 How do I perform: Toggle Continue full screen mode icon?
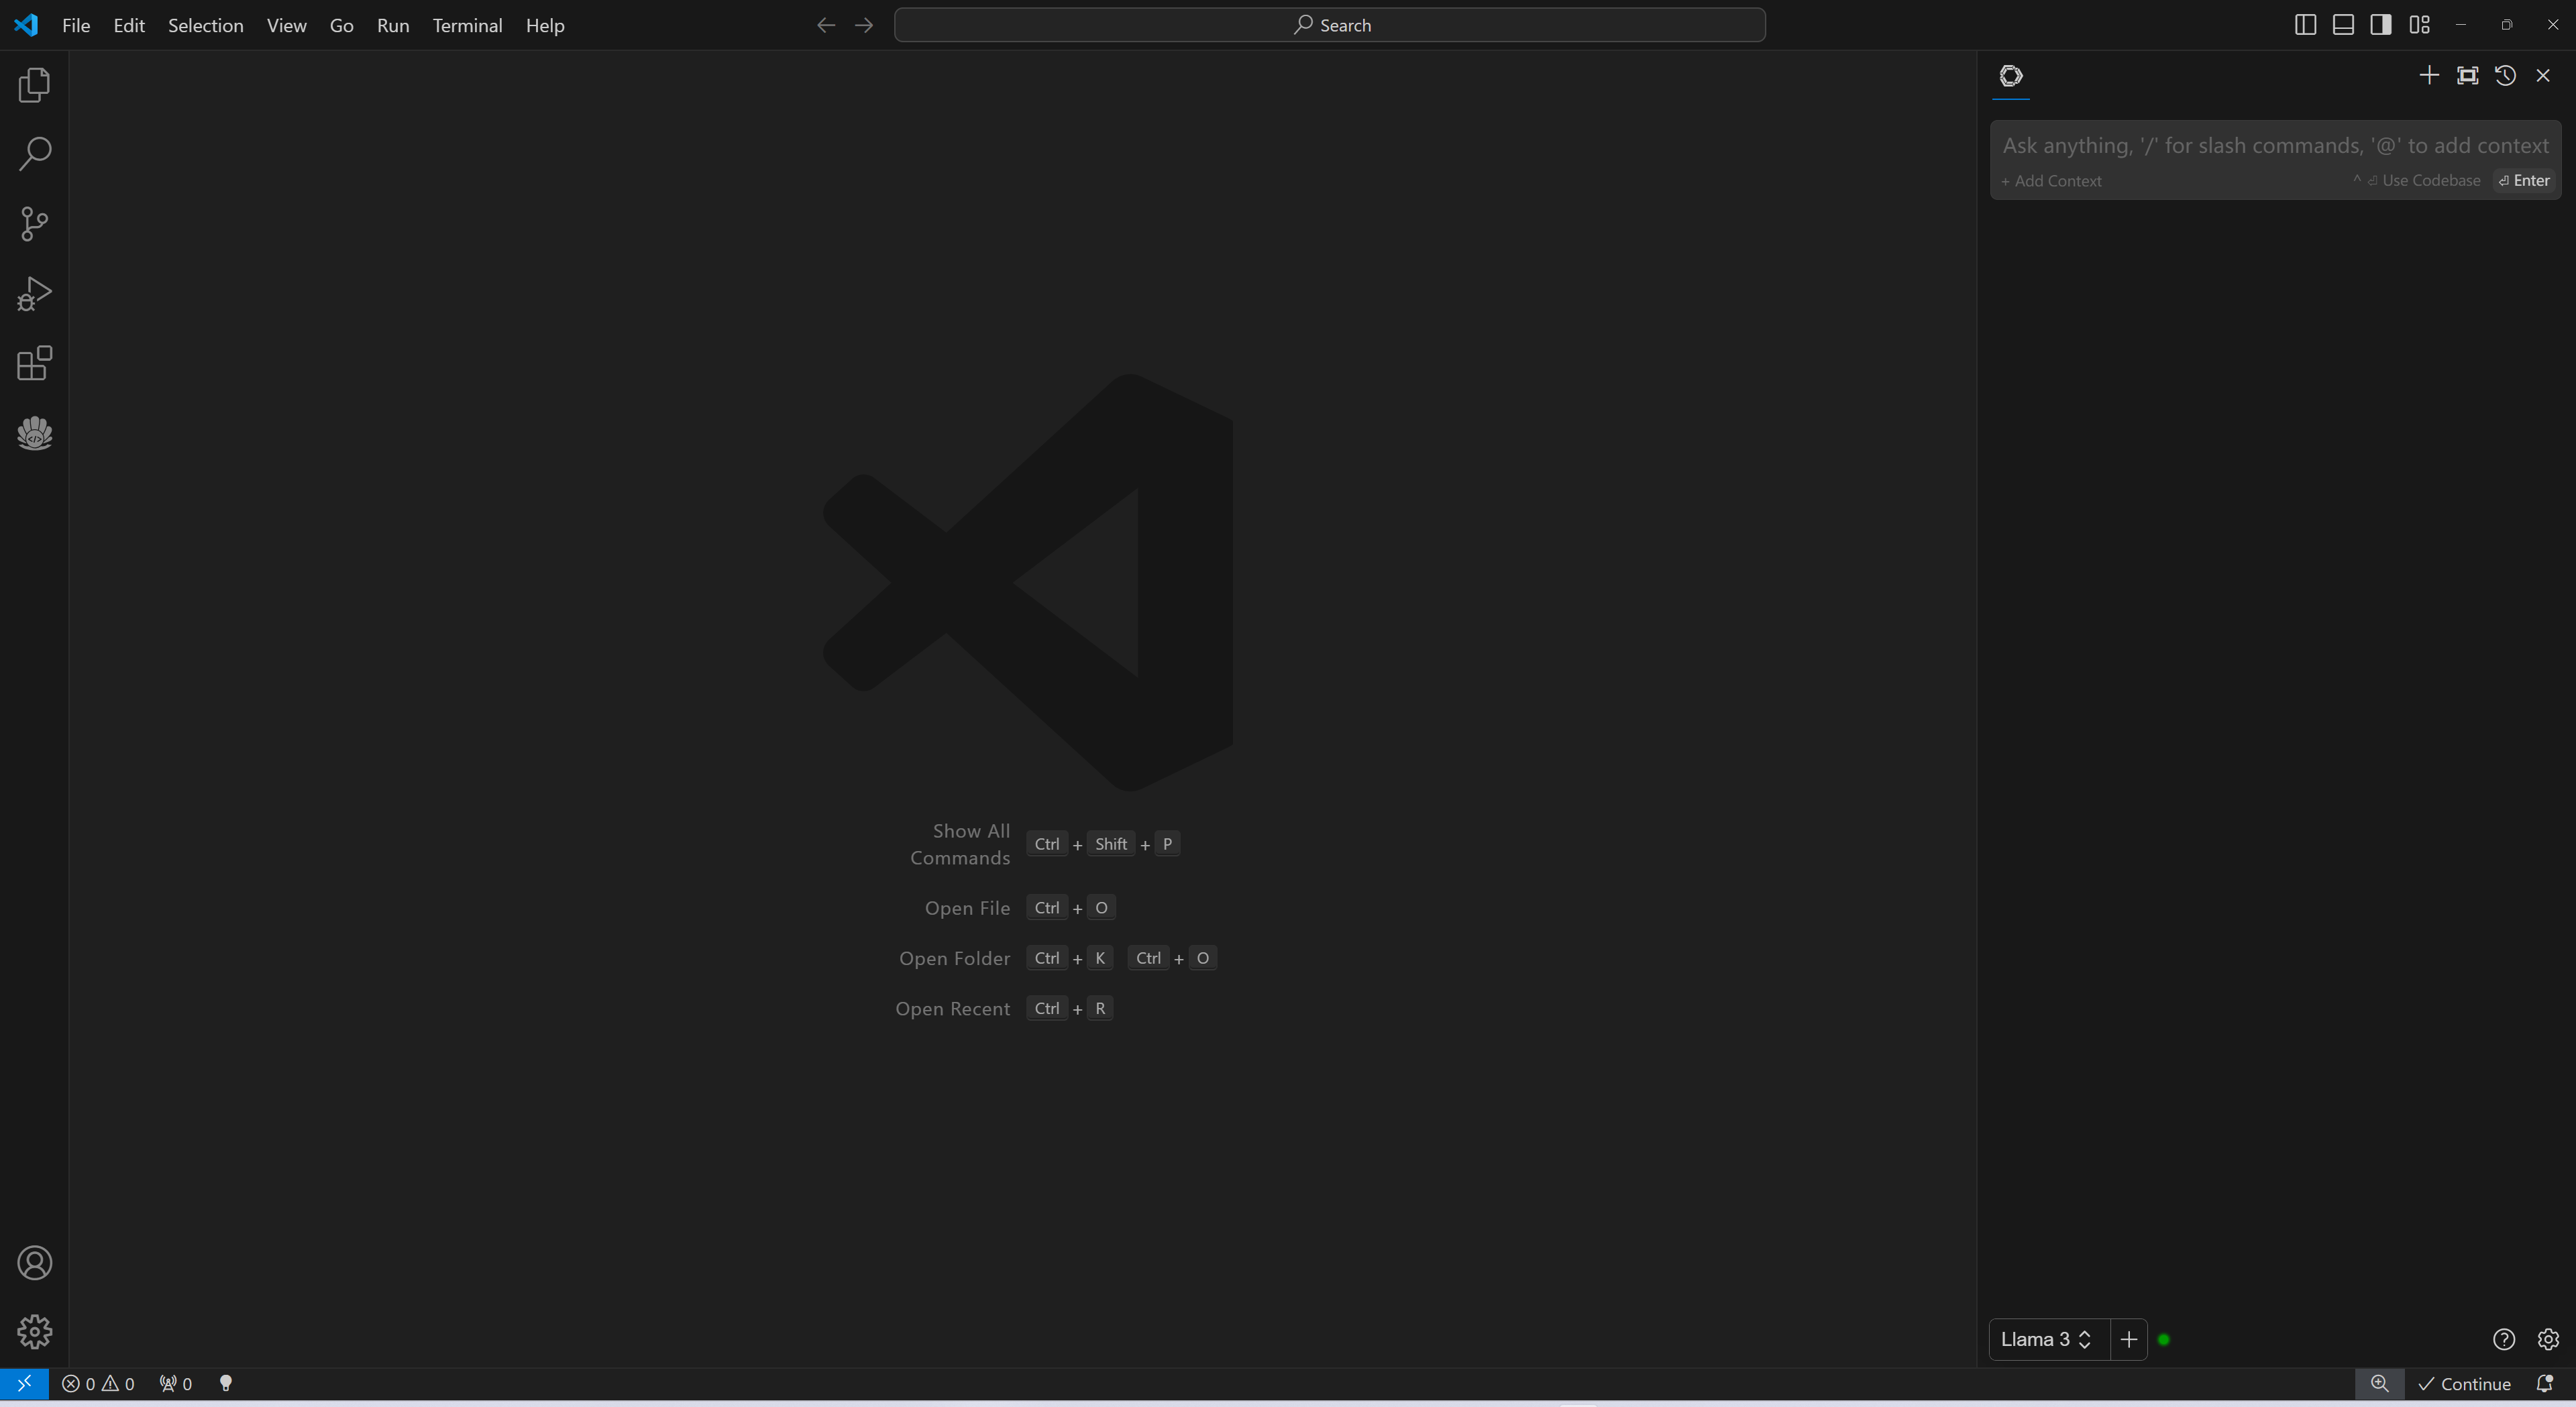(x=2468, y=76)
